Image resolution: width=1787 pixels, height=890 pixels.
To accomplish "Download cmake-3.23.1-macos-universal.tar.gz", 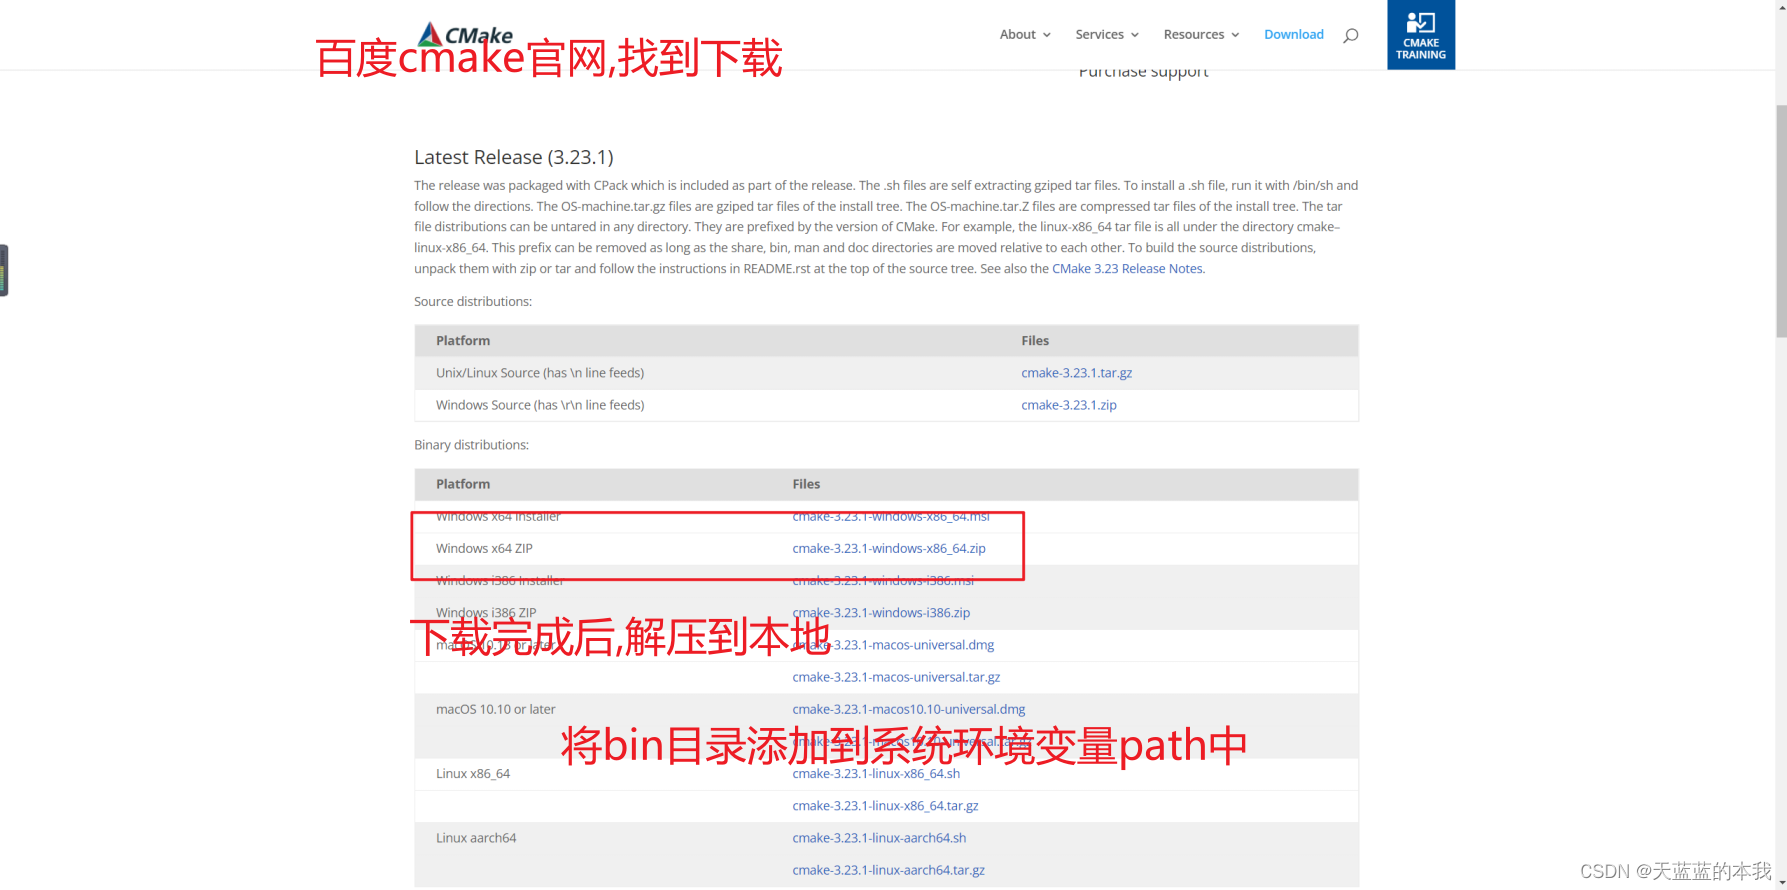I will click(895, 677).
